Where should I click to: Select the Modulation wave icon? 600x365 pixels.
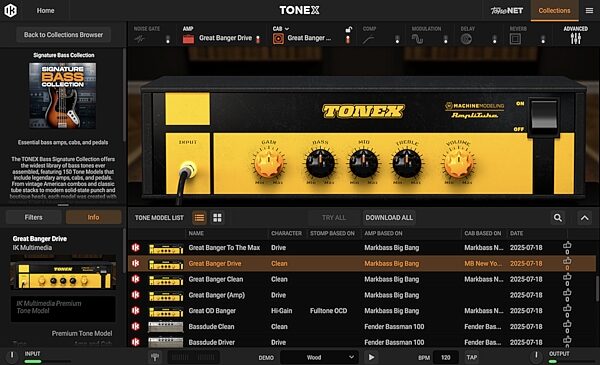click(x=417, y=39)
